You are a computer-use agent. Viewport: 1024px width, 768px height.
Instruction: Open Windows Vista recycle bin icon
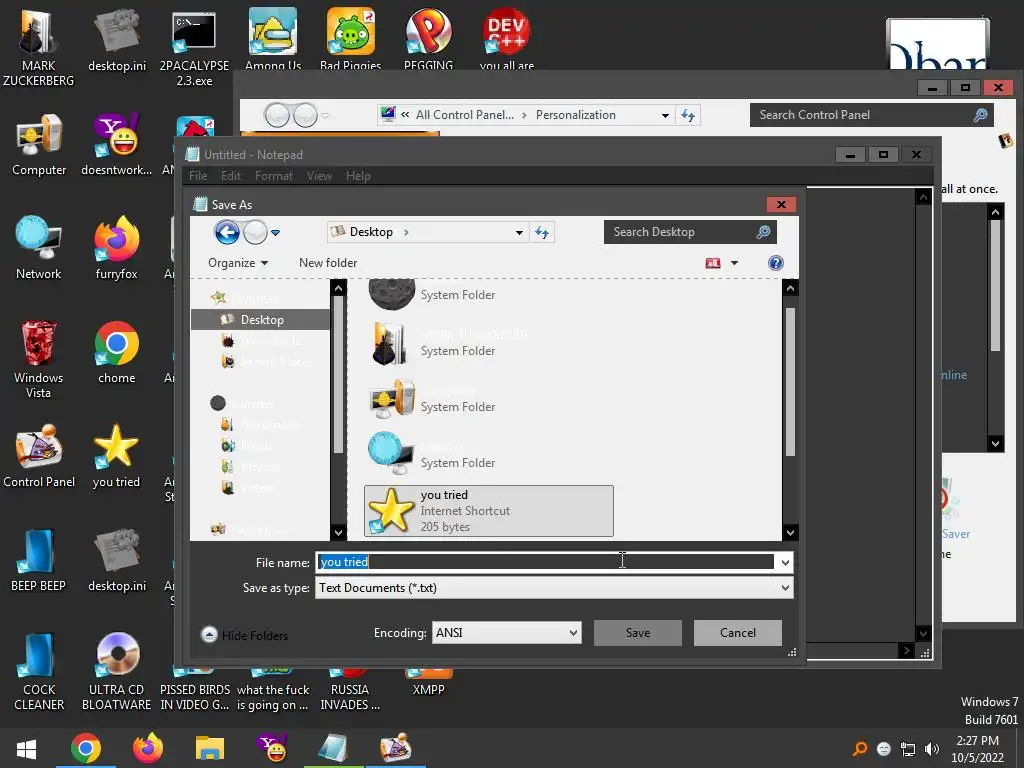(x=39, y=359)
